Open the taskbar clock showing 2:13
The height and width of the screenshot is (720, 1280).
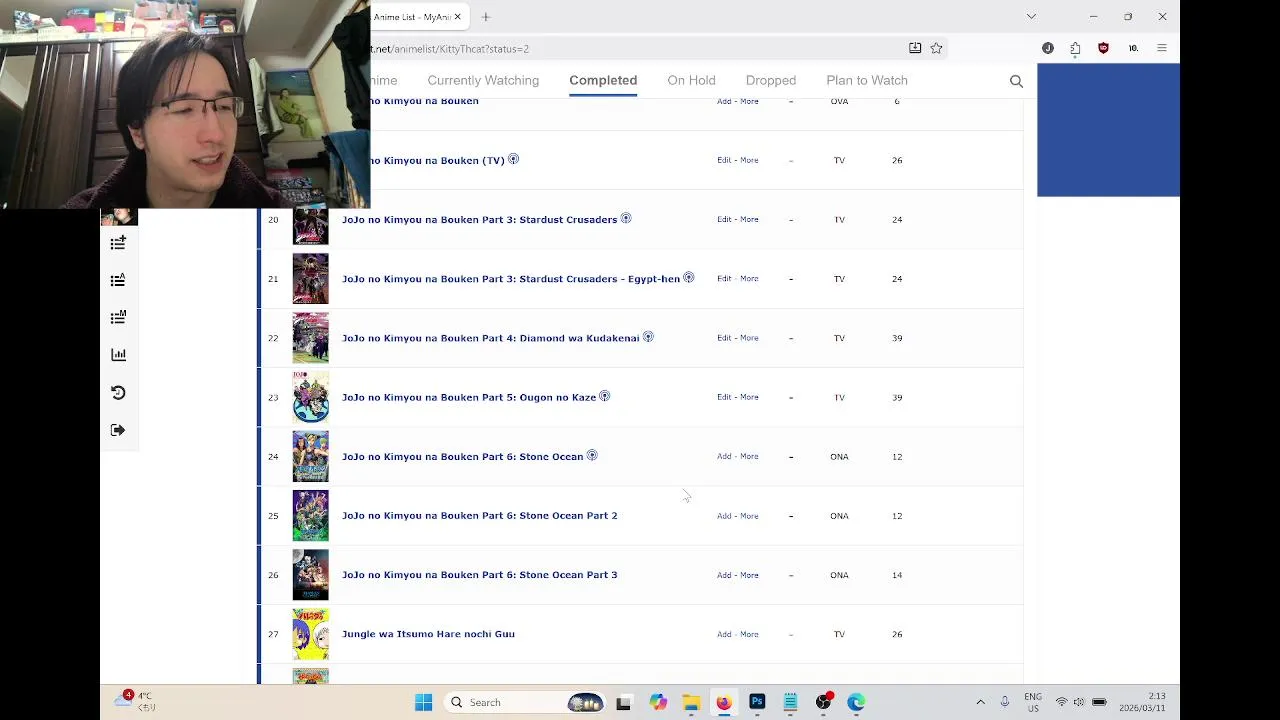point(1143,702)
